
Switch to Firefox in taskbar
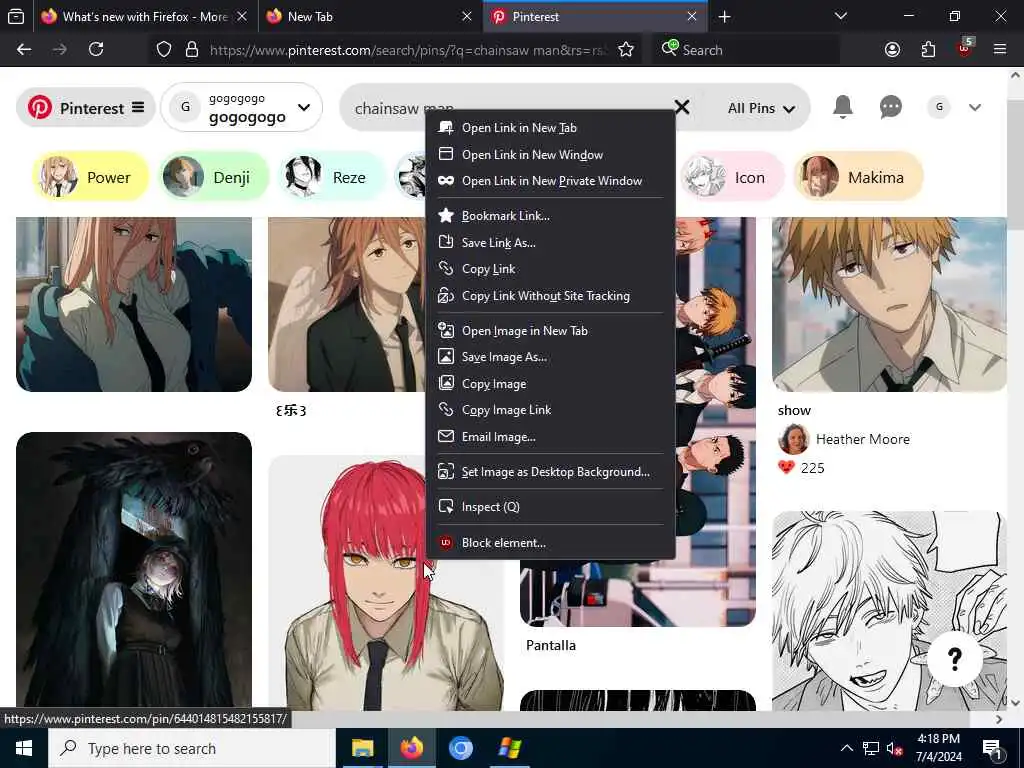tap(411, 748)
